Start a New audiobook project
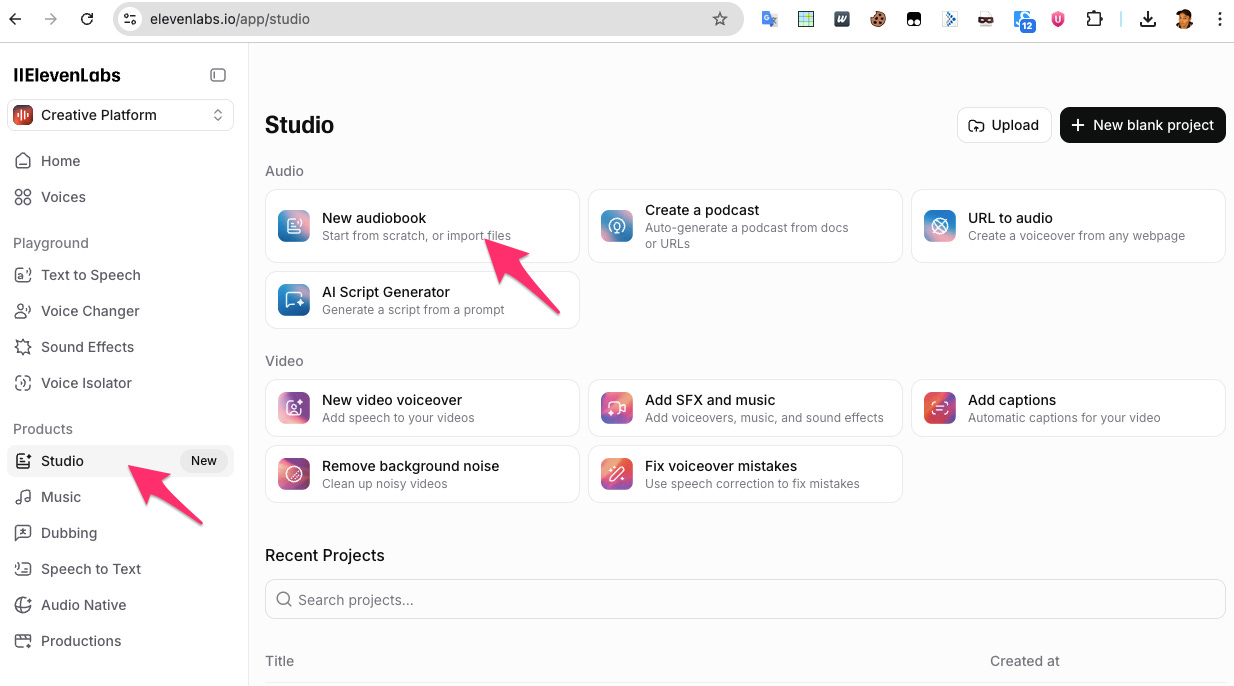This screenshot has height=686, width=1234. 422,226
